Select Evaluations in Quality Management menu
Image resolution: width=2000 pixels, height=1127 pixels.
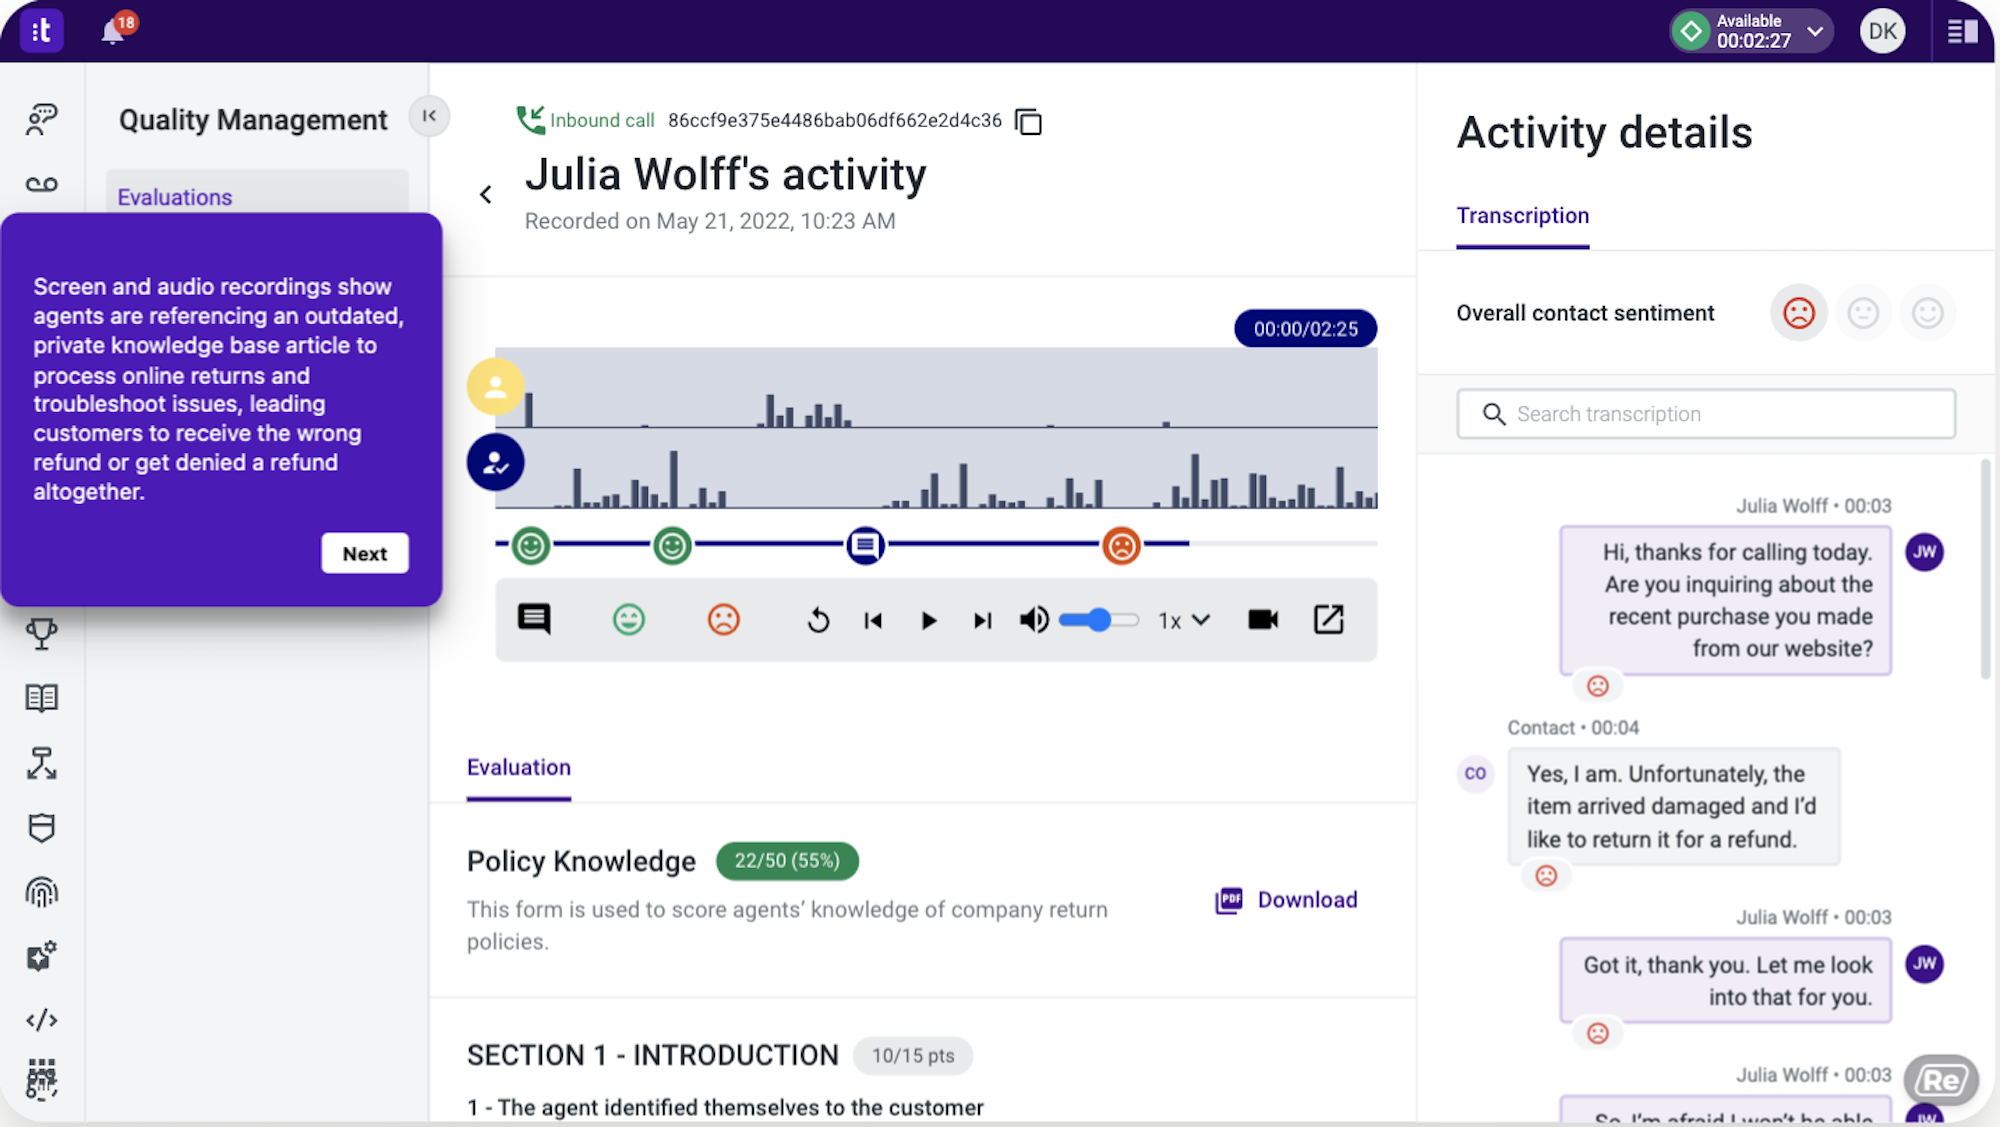(257, 196)
